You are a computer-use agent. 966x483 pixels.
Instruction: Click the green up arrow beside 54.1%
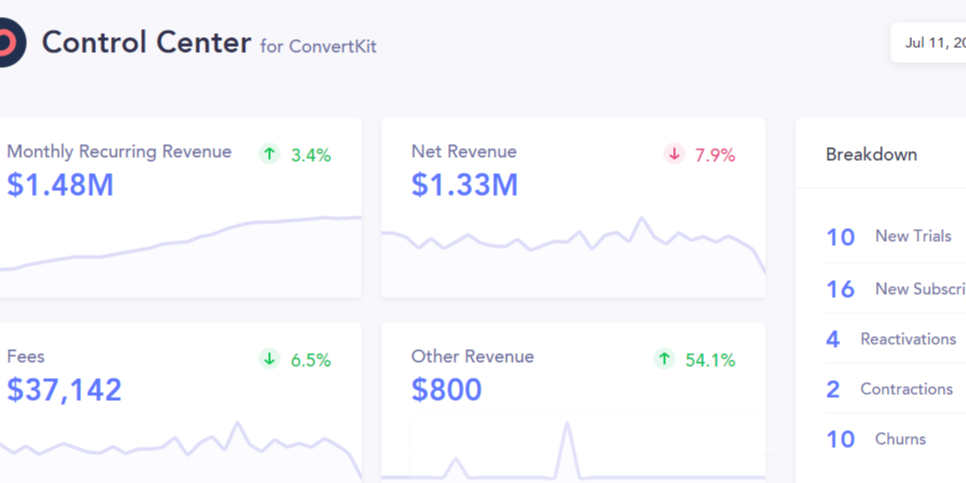[x=664, y=359]
